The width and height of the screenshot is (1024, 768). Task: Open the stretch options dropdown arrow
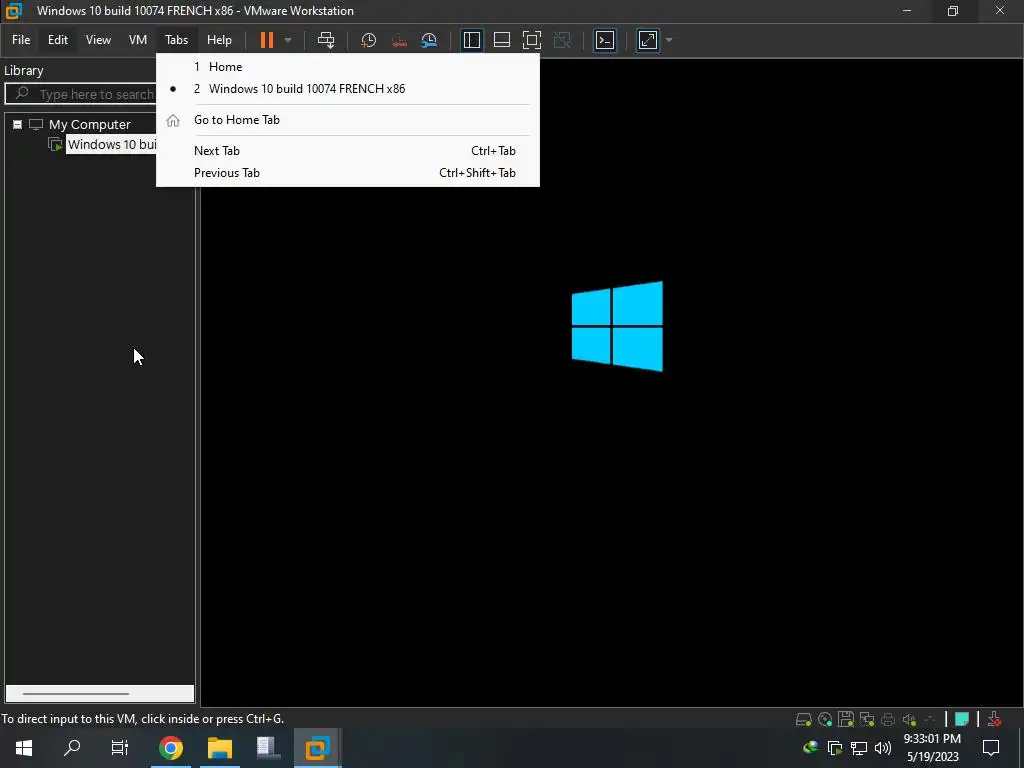pos(669,40)
